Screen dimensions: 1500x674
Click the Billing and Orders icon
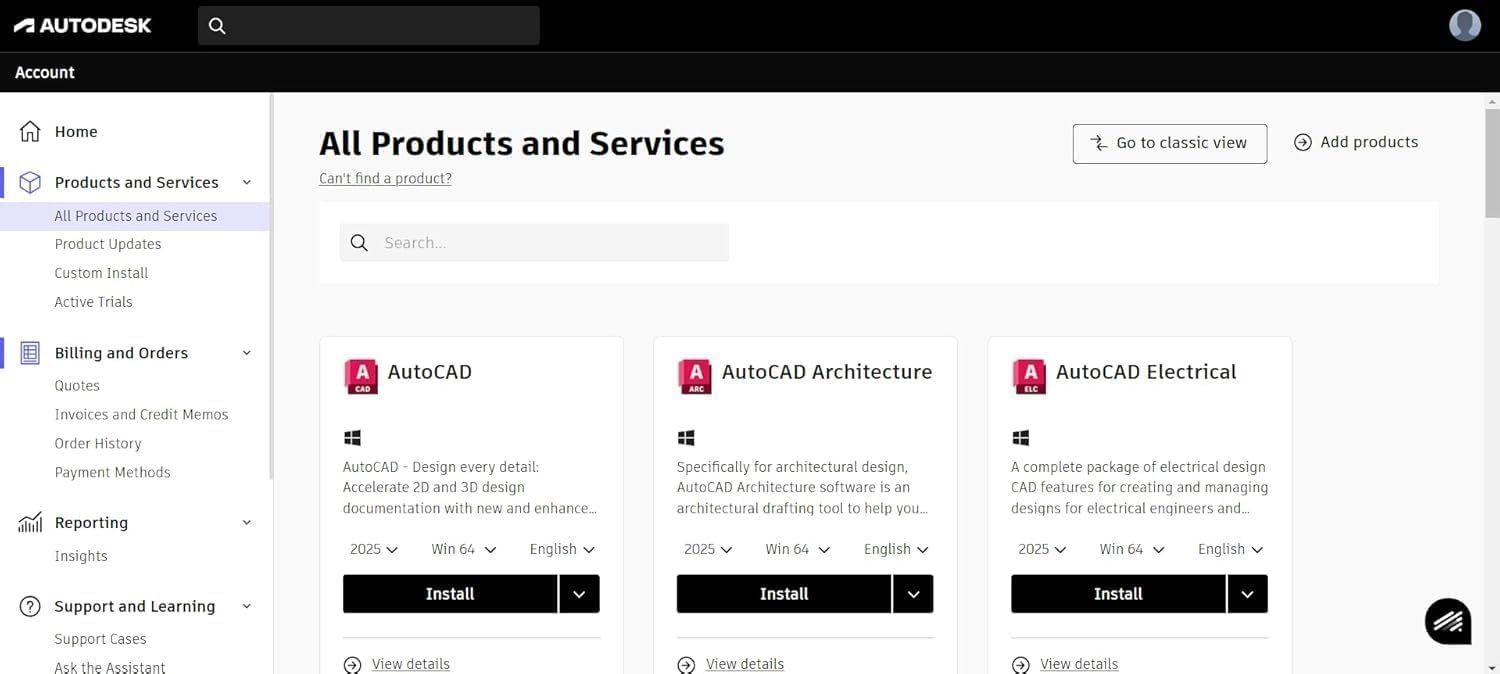click(31, 353)
